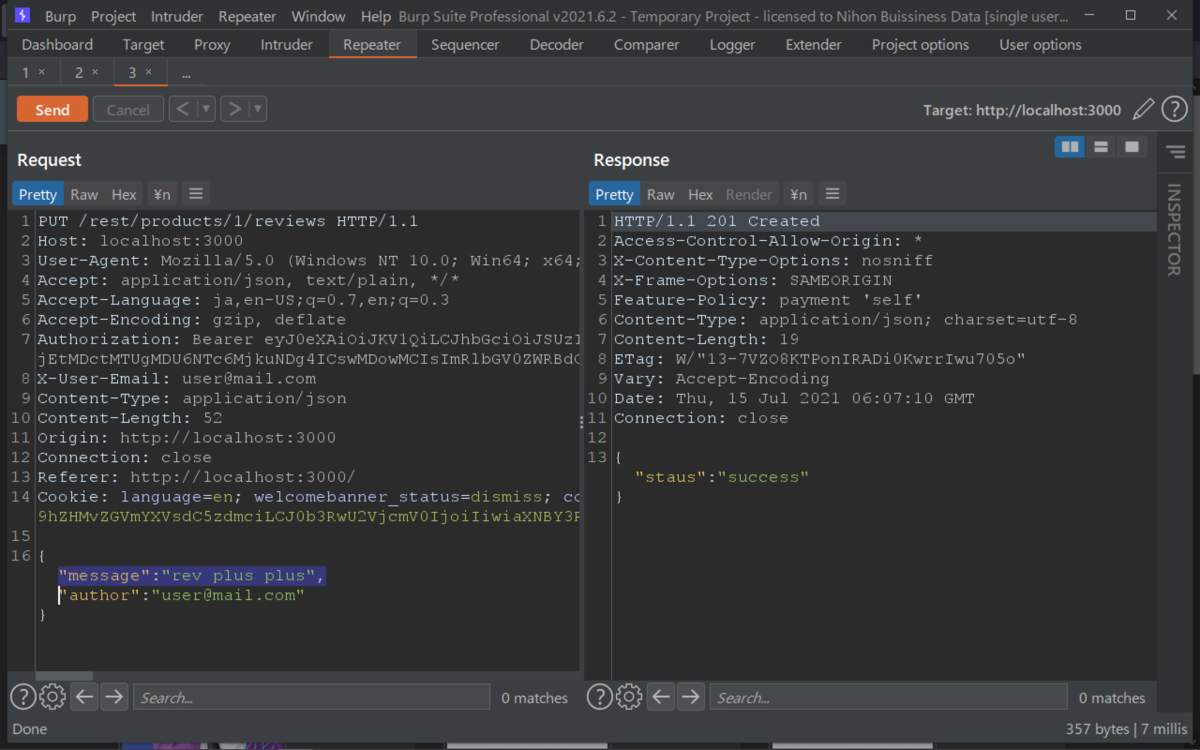The height and width of the screenshot is (750, 1200).
Task: Switch response view to Hex
Action: click(701, 194)
